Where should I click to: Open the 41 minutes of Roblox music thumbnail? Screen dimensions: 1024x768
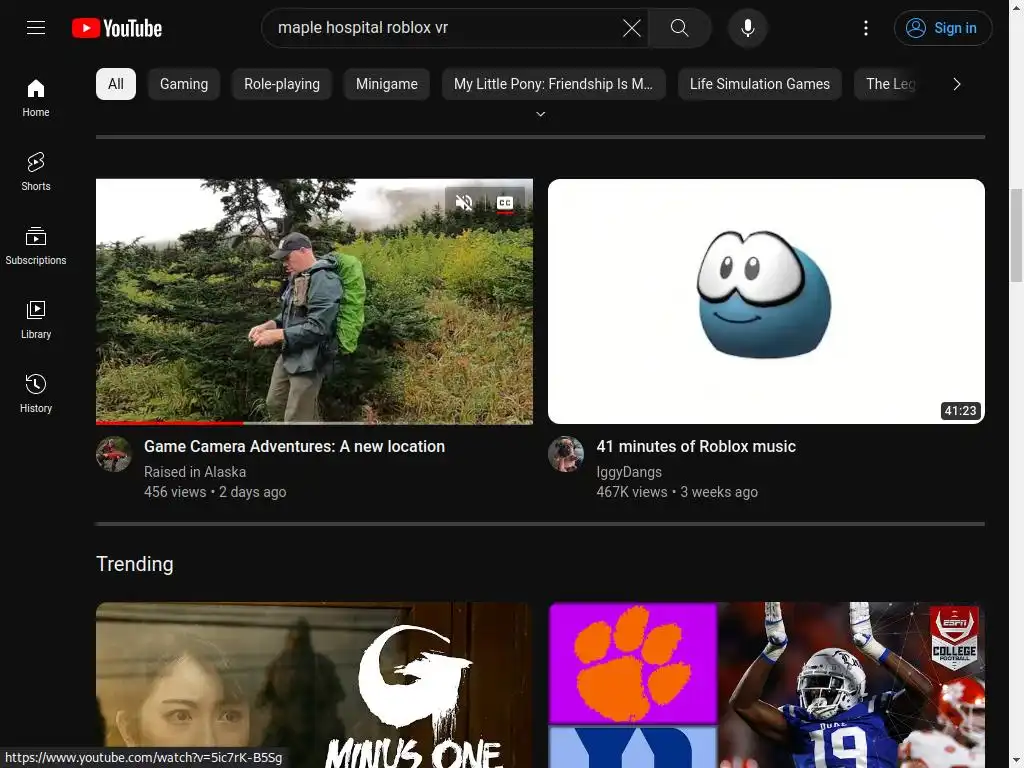pos(766,301)
